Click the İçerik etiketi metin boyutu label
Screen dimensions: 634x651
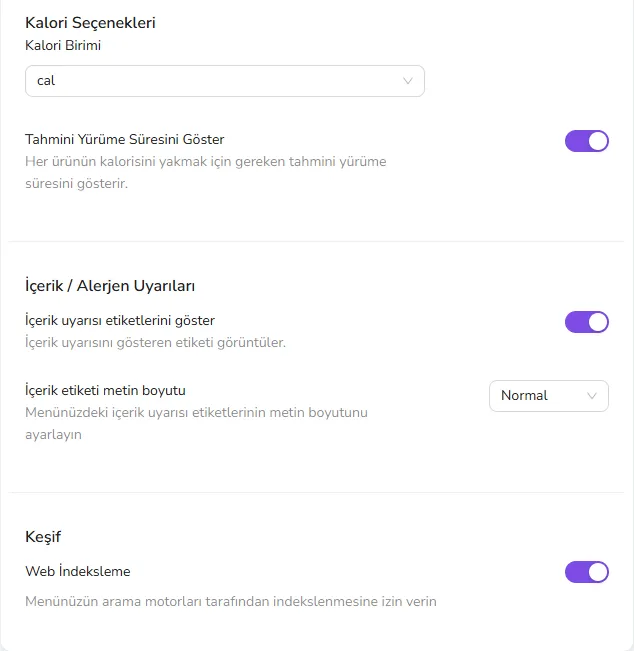pyautogui.click(x=105, y=390)
